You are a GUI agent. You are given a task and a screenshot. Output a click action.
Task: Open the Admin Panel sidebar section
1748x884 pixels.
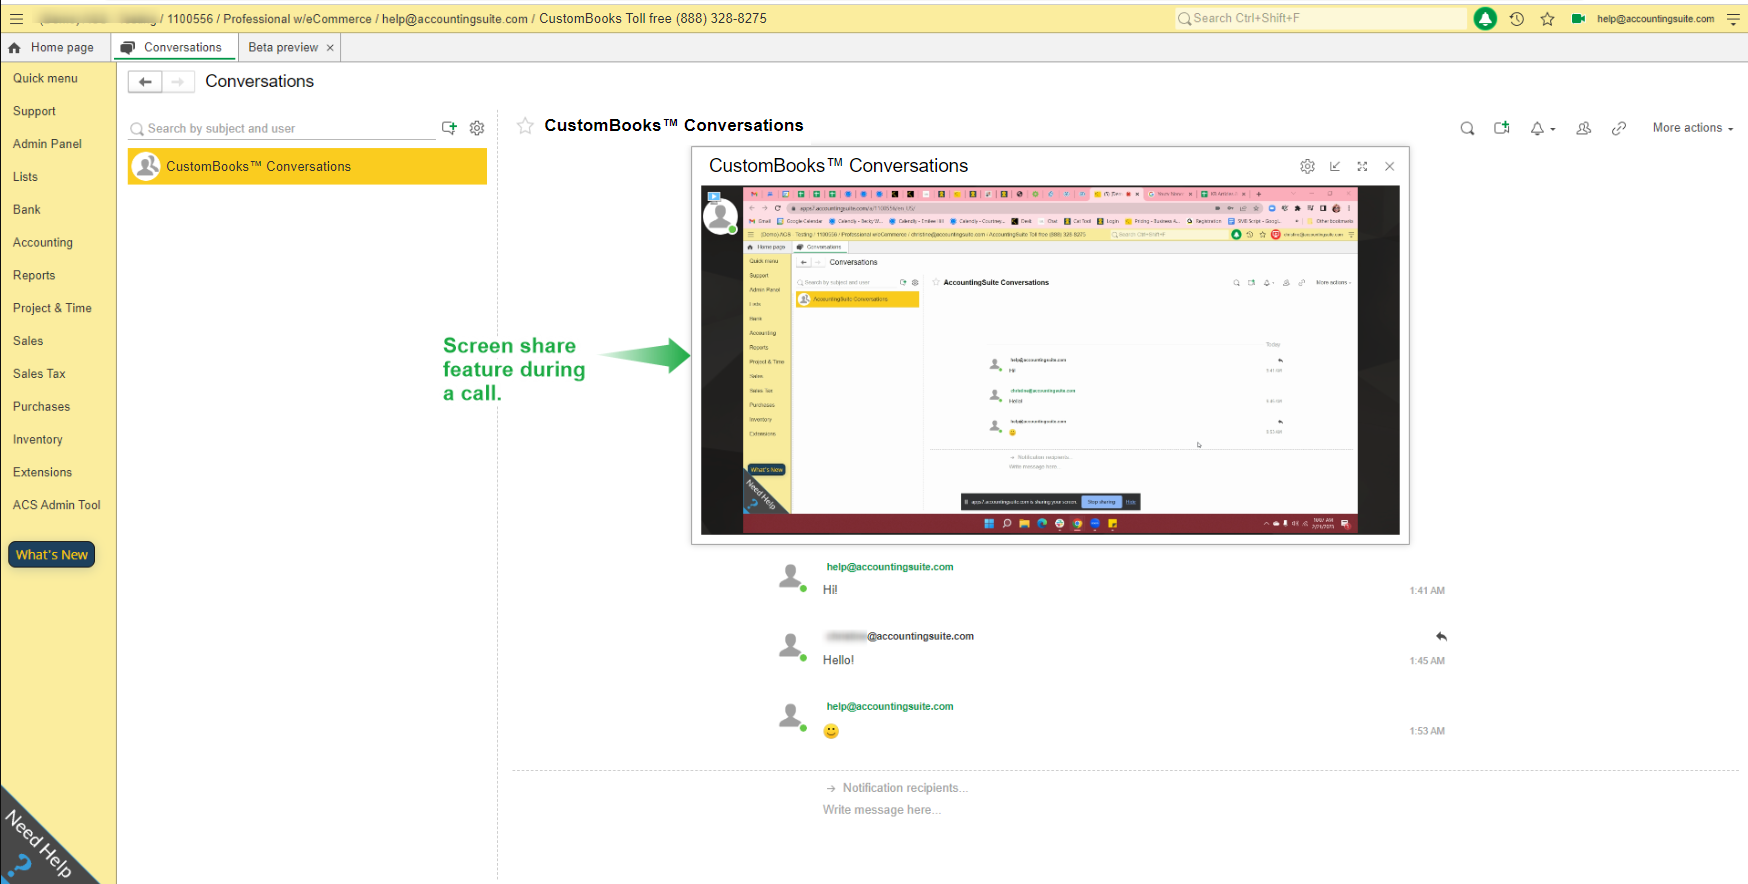pyautogui.click(x=47, y=144)
